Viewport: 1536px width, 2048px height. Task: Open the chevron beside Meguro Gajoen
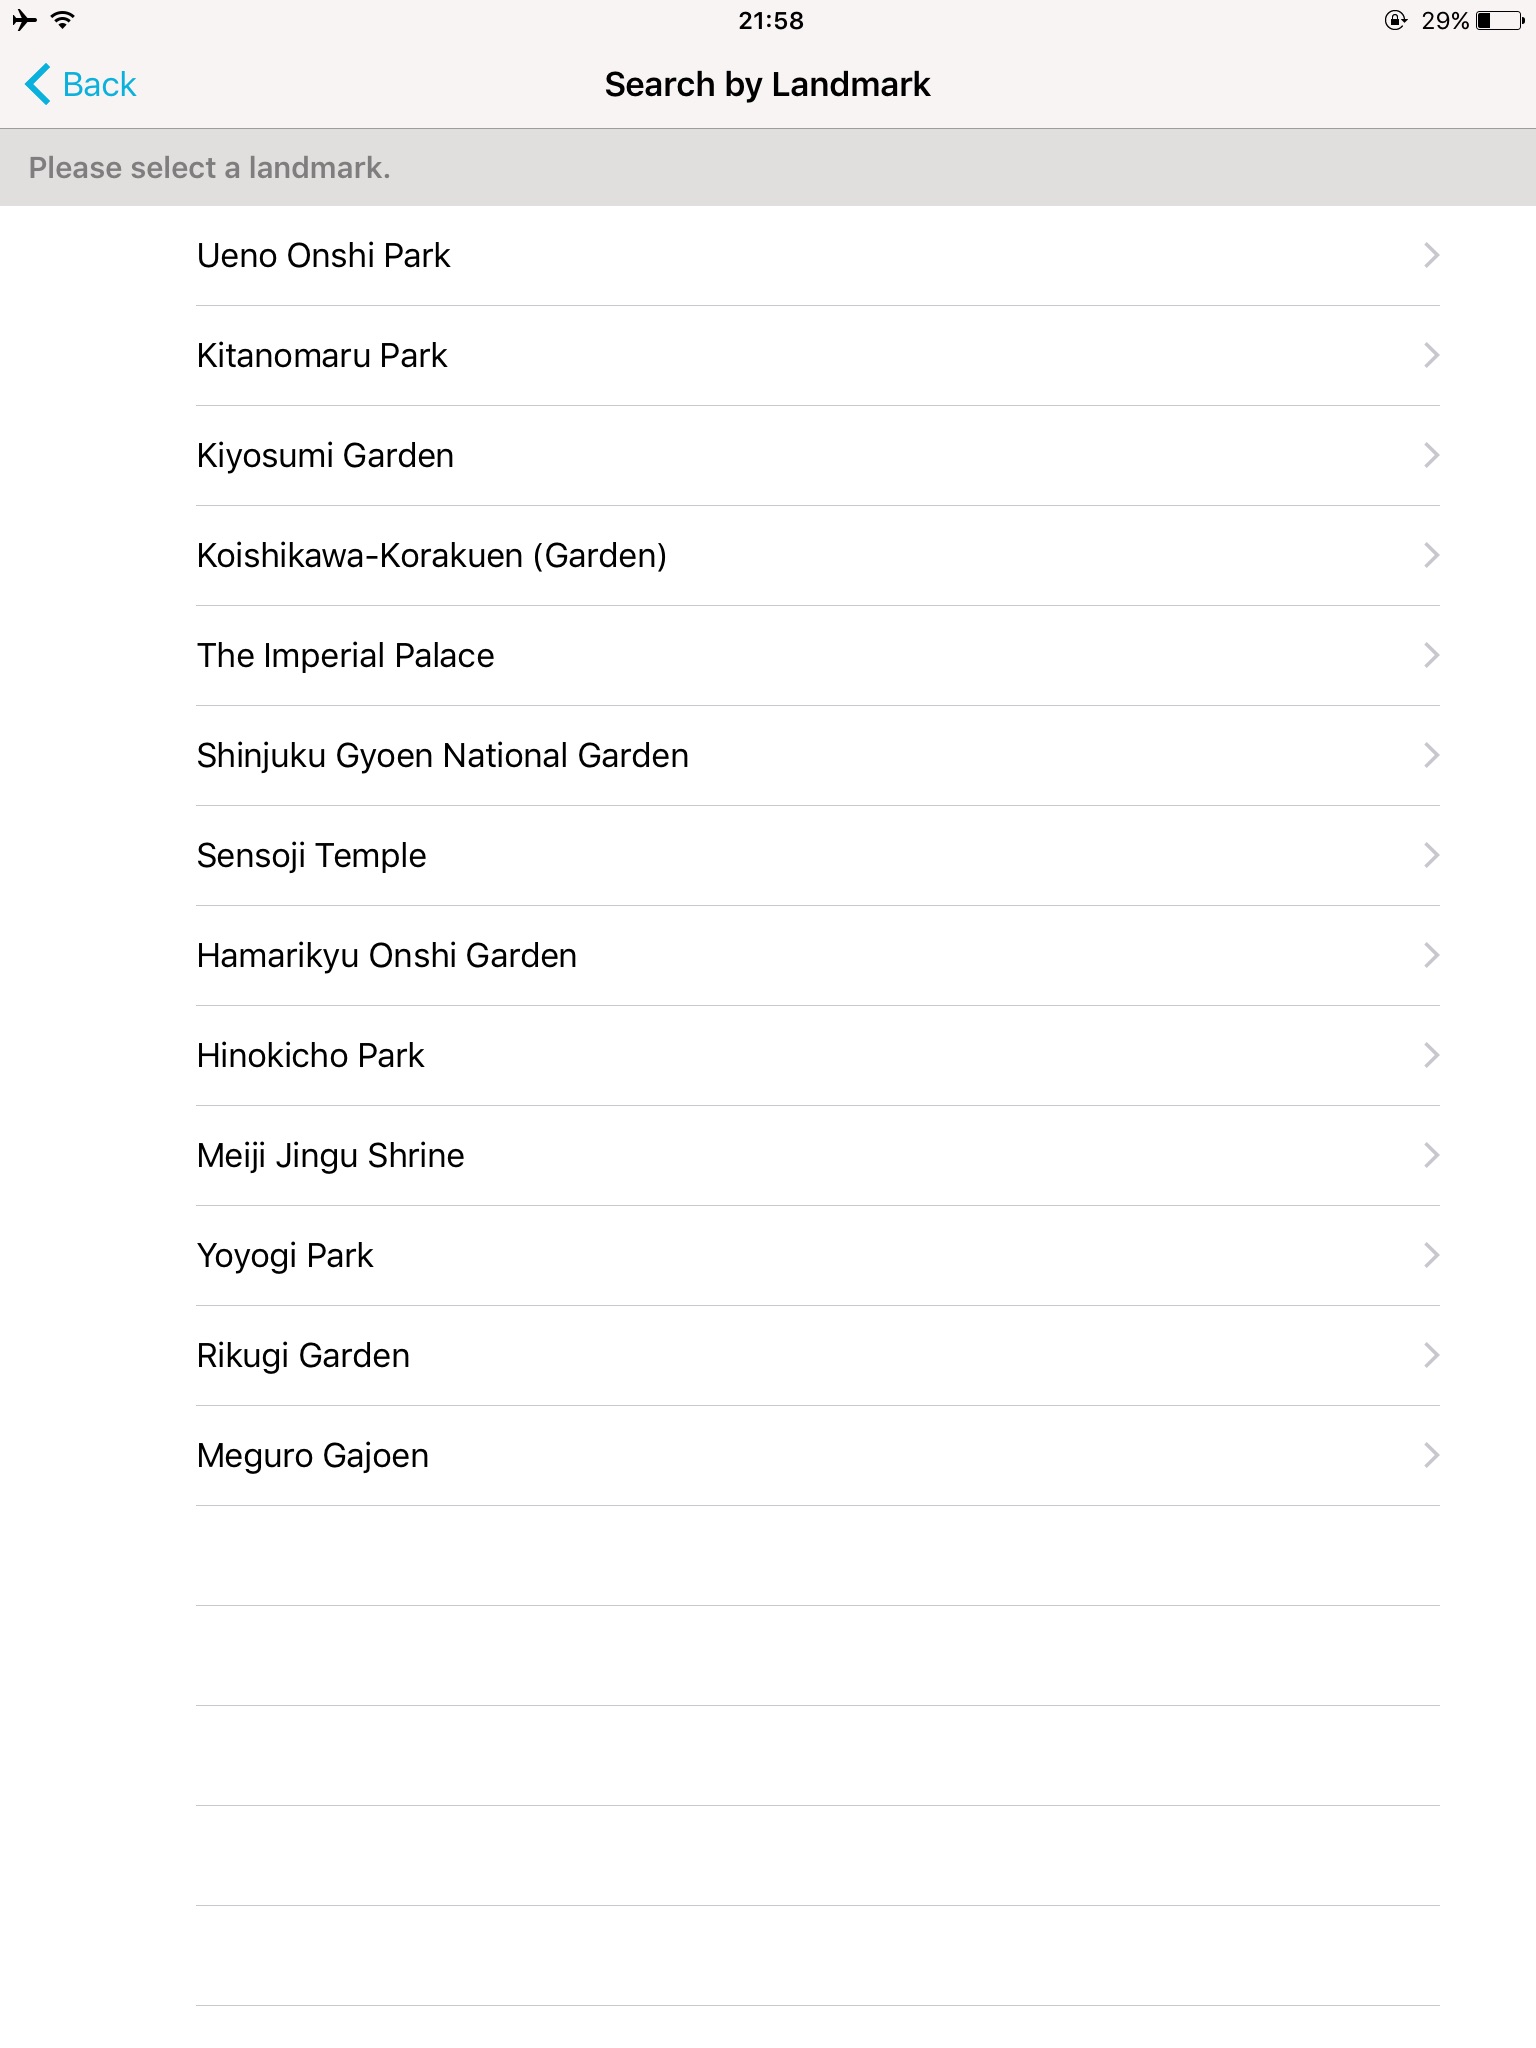(x=1431, y=1455)
